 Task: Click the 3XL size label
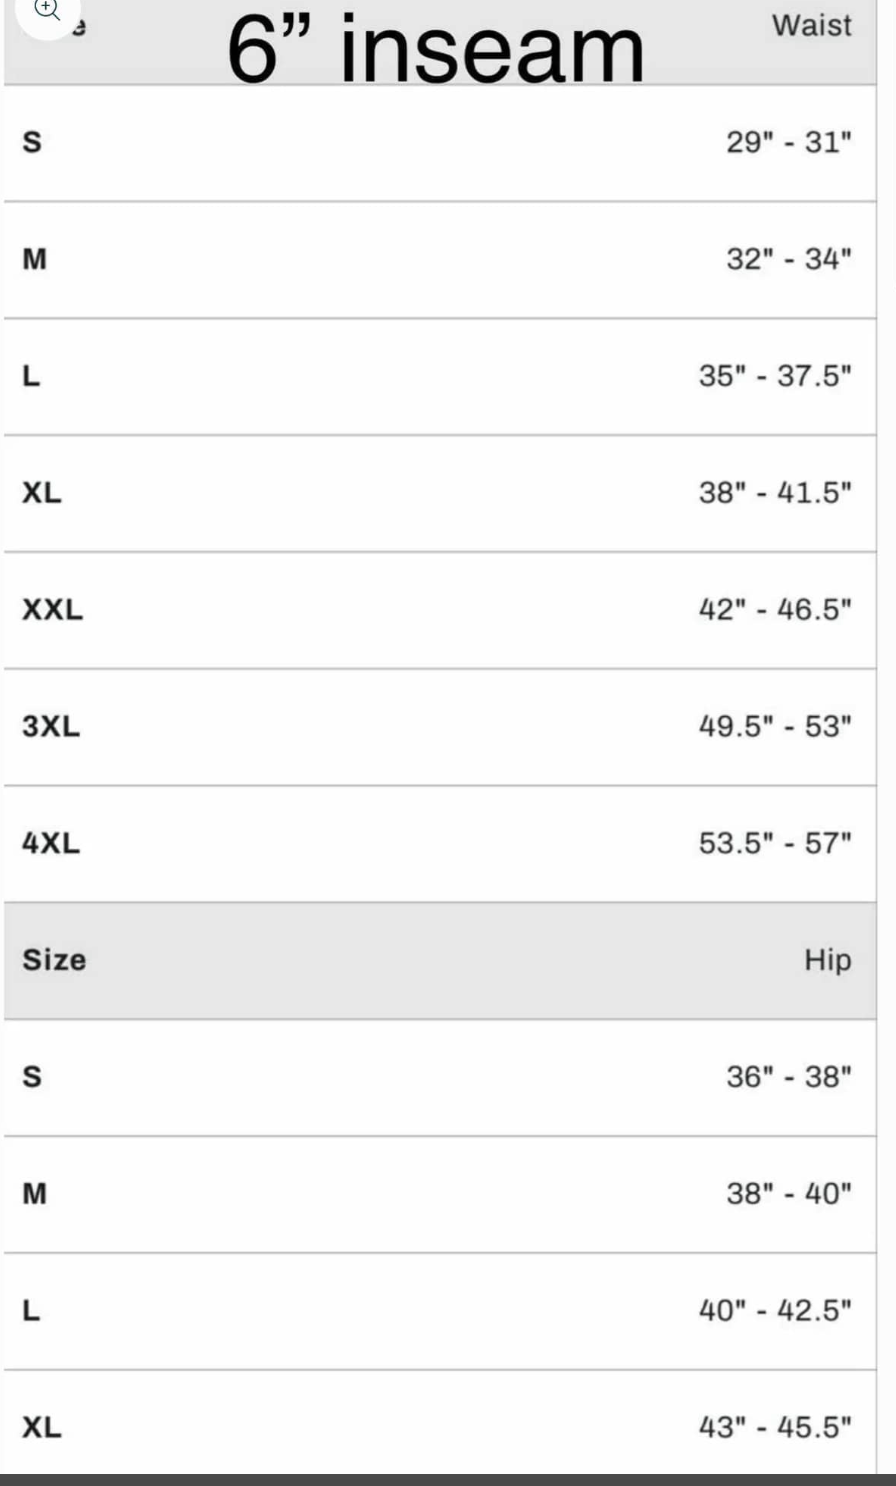pyautogui.click(x=51, y=726)
